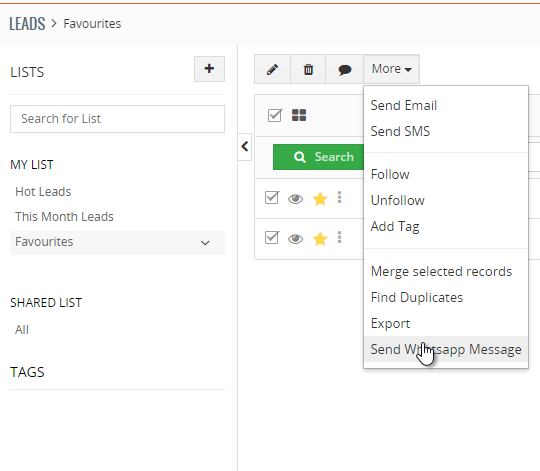
Task: Unstar the second lead row
Action: 320,239
